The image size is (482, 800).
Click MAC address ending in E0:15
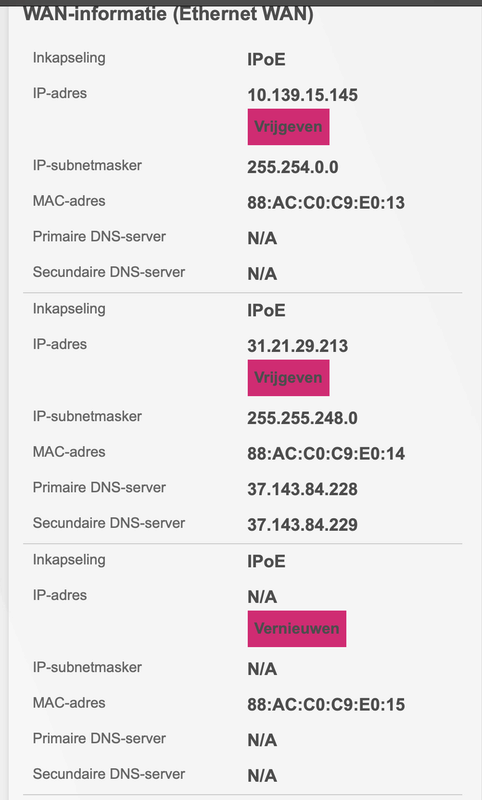click(x=326, y=705)
